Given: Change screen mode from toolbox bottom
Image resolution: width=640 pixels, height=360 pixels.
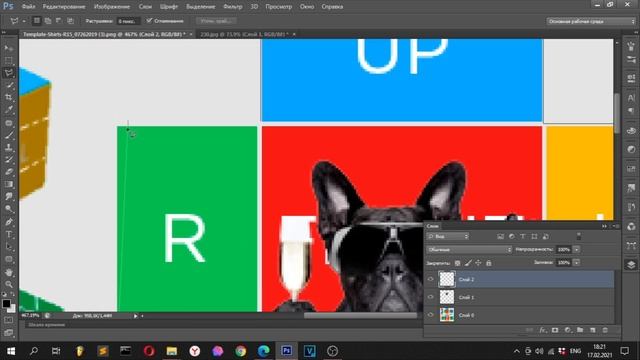Looking at the screenshot, I should pos(9,333).
